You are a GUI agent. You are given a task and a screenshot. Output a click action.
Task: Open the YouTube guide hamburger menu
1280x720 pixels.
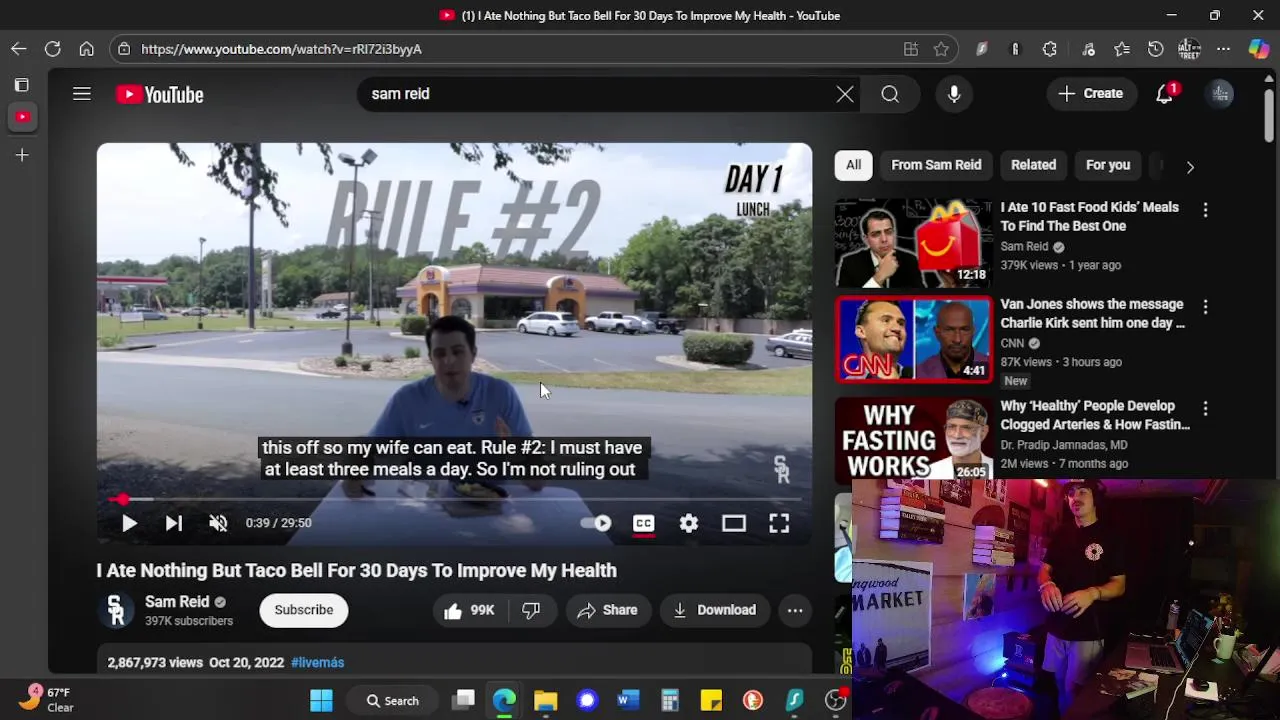coord(82,94)
